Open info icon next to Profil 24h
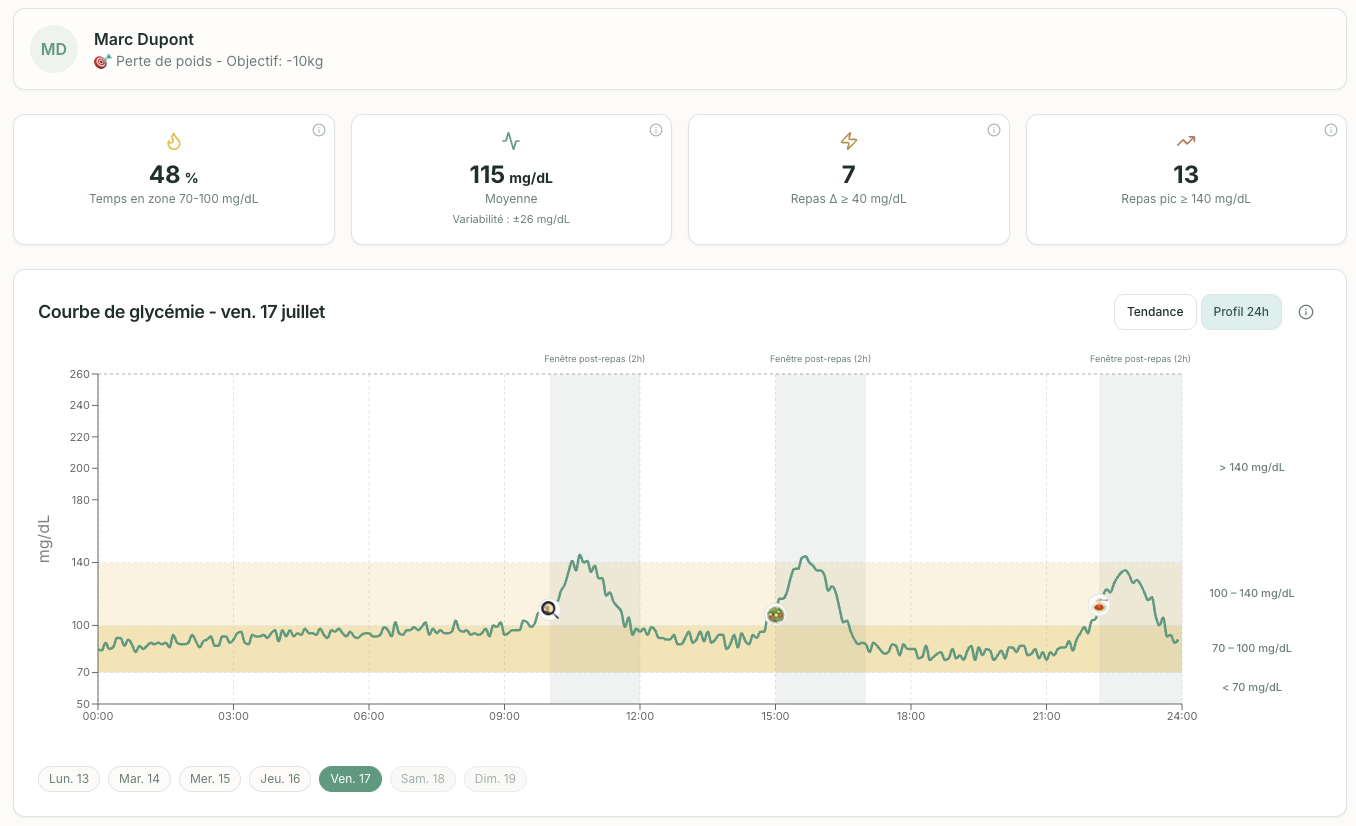The height and width of the screenshot is (826, 1356). [x=1306, y=312]
